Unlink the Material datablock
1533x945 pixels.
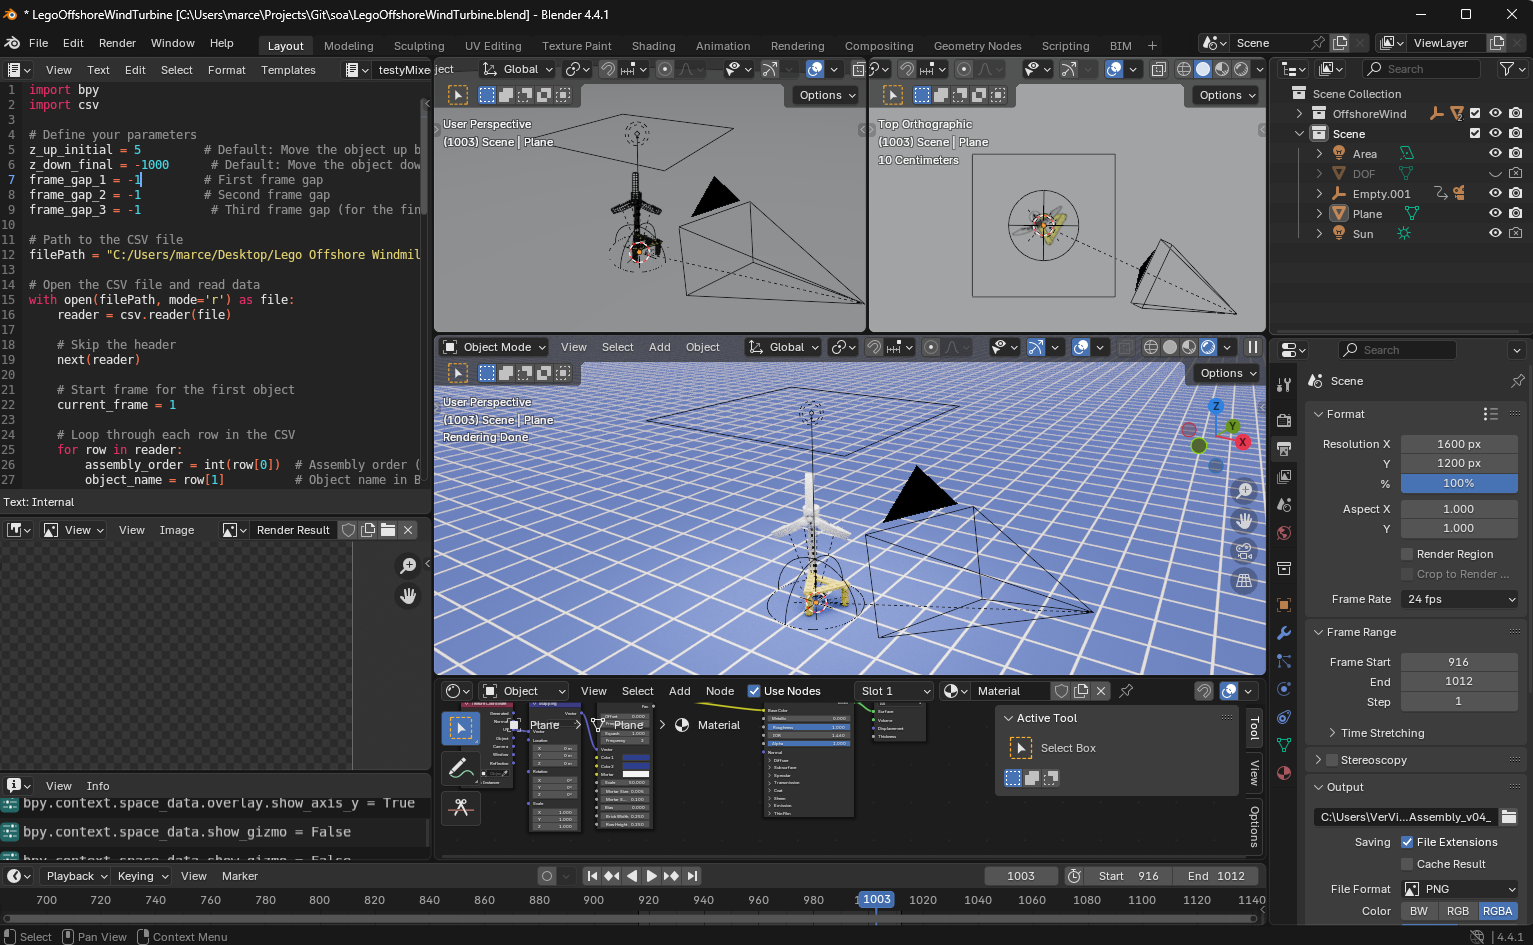[x=1101, y=691]
